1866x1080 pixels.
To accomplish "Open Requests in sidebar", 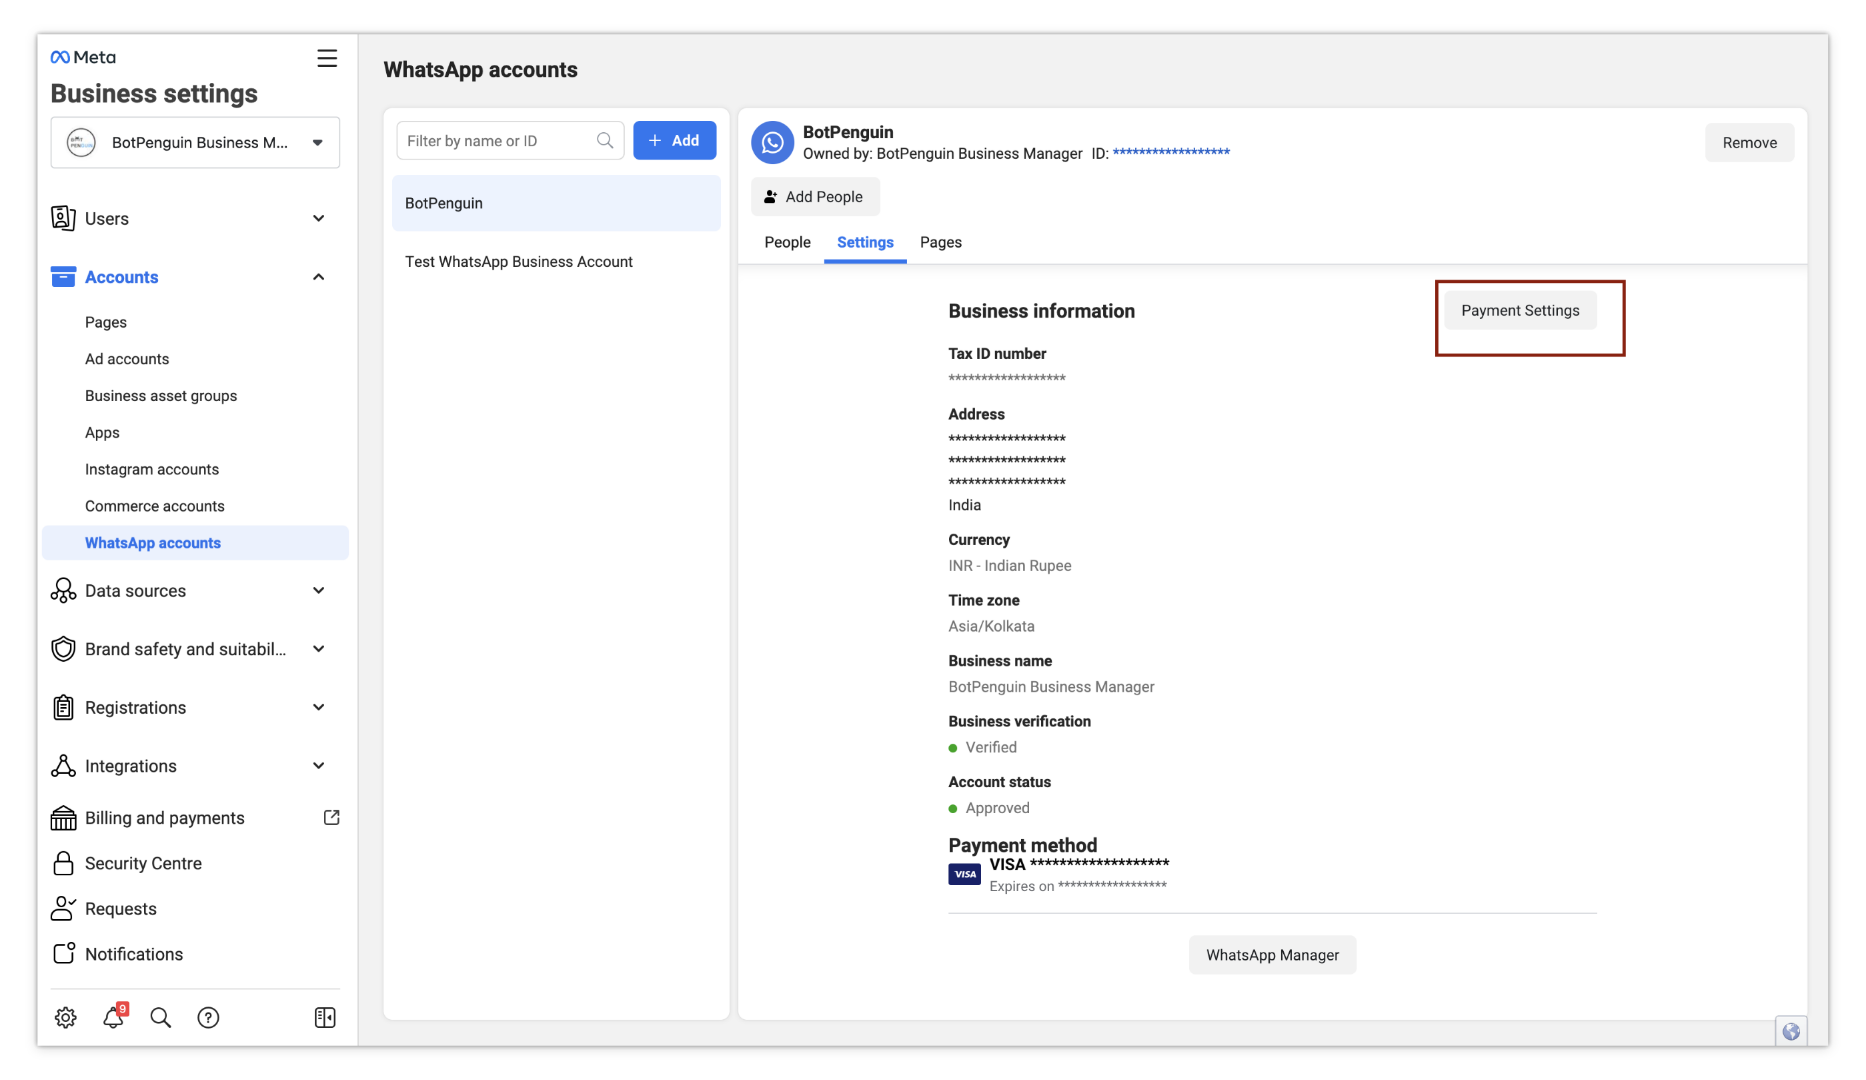I will tap(121, 909).
